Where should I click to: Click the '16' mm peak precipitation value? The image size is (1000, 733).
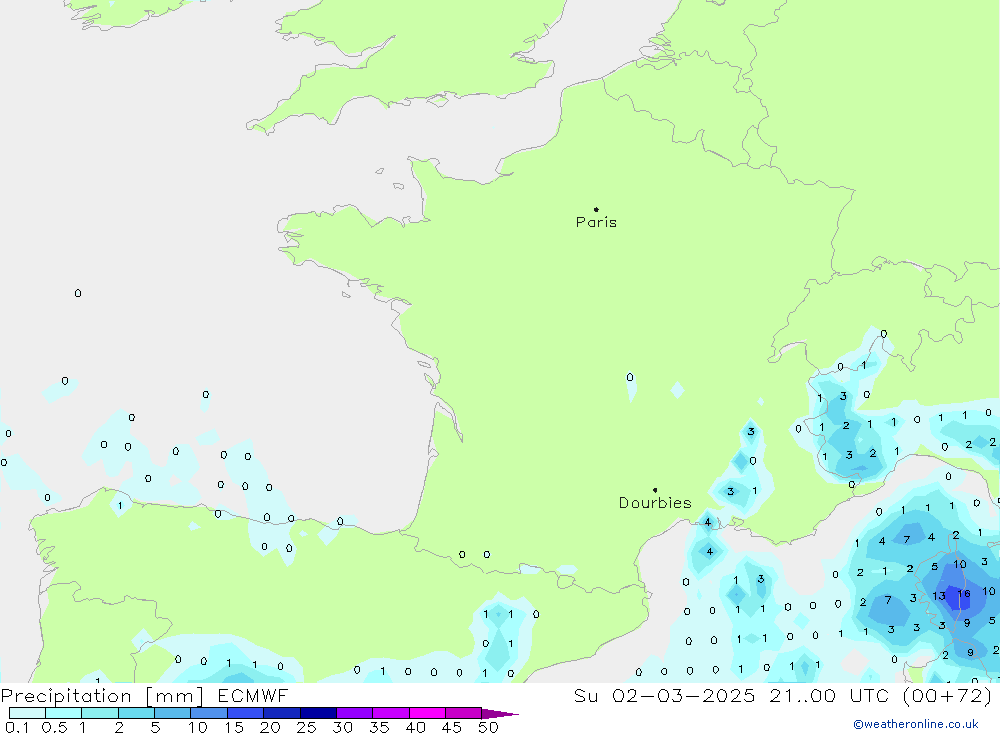click(964, 594)
